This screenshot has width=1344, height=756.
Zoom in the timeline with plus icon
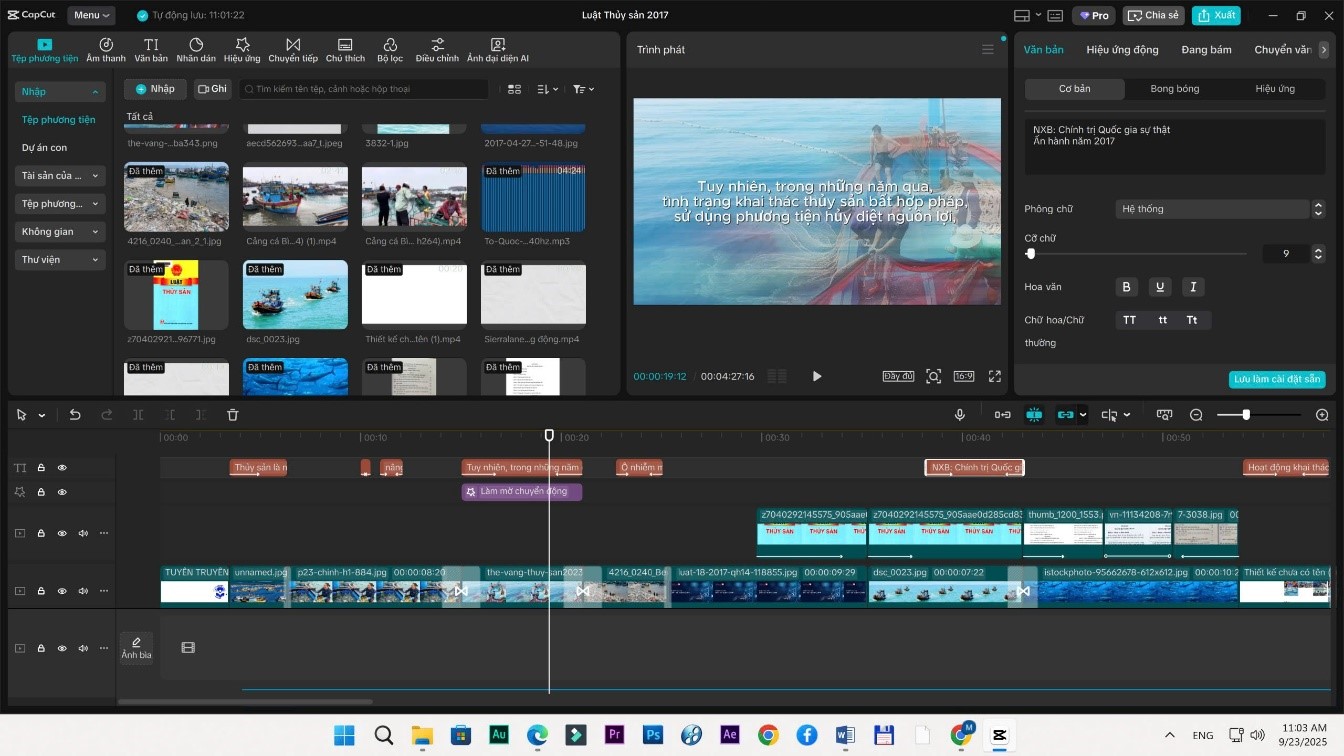[1322, 415]
